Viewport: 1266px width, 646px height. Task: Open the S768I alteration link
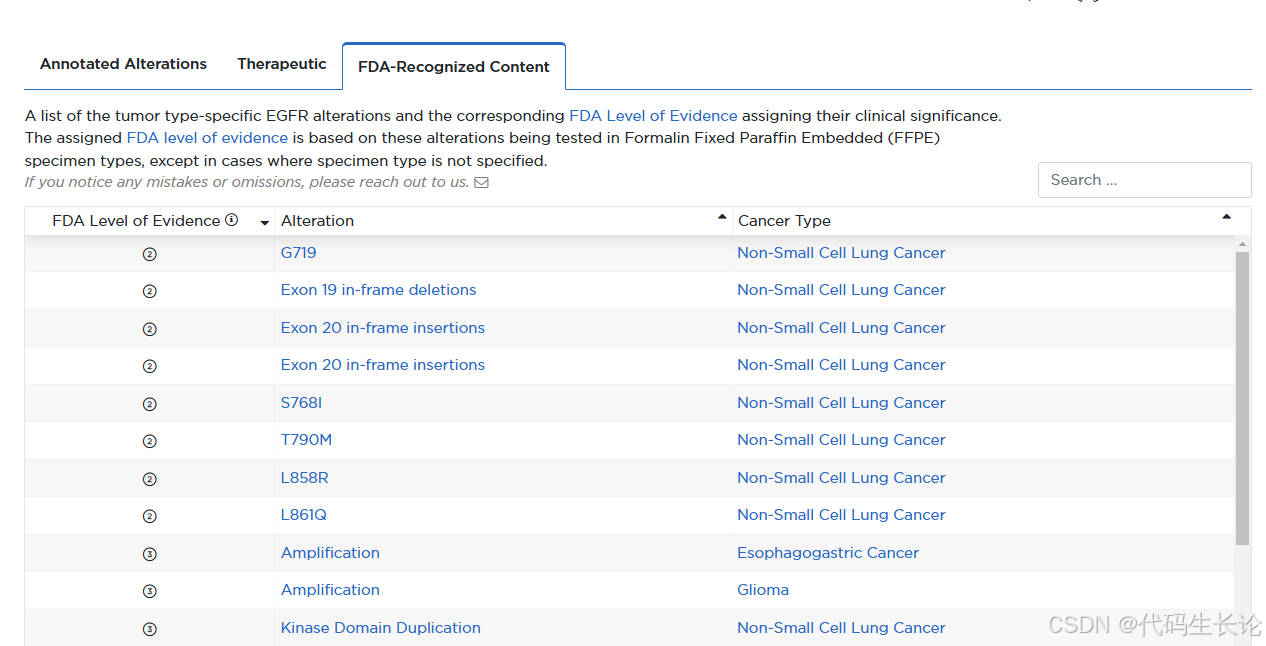coord(302,403)
